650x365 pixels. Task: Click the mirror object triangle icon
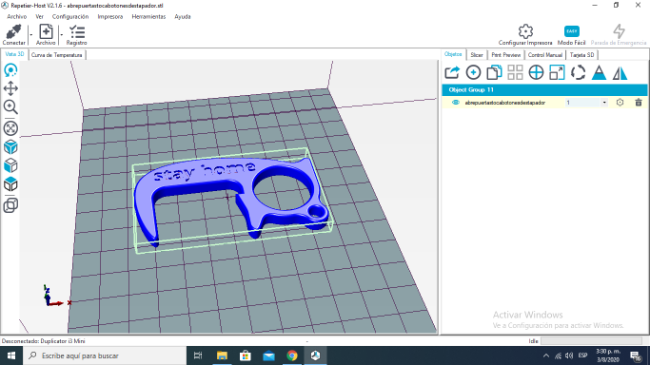point(620,73)
